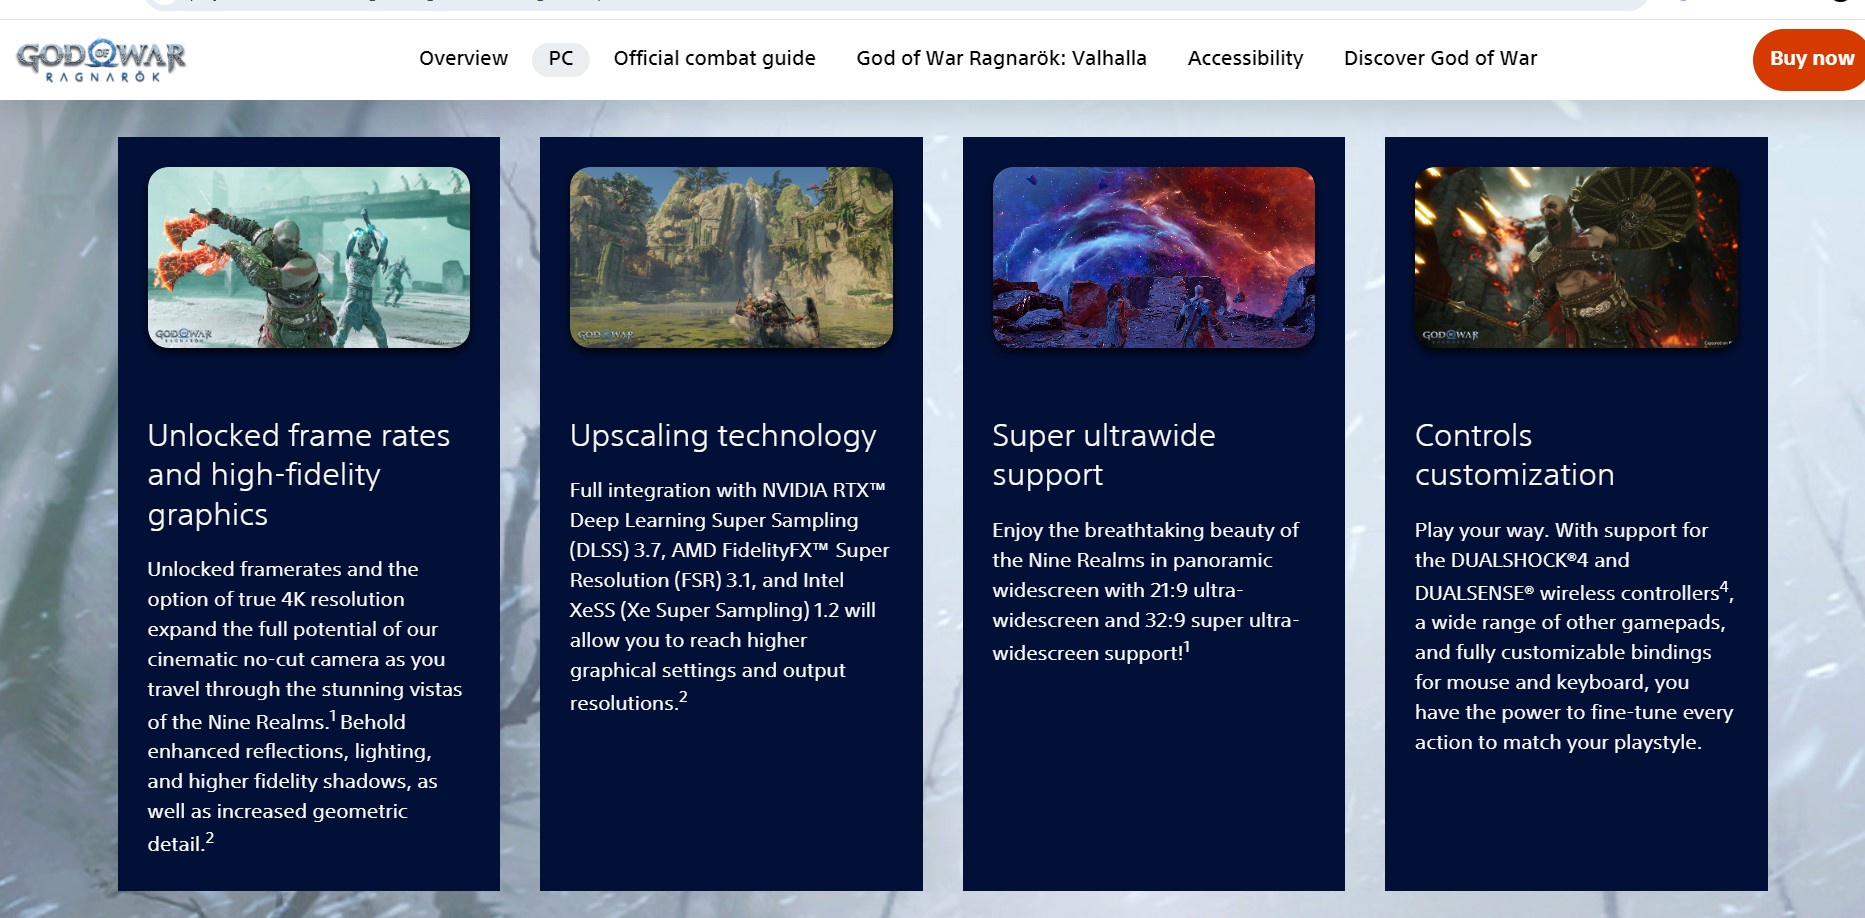Viewport: 1865px width, 918px height.
Task: Select the PC tab
Action: pyautogui.click(x=561, y=58)
